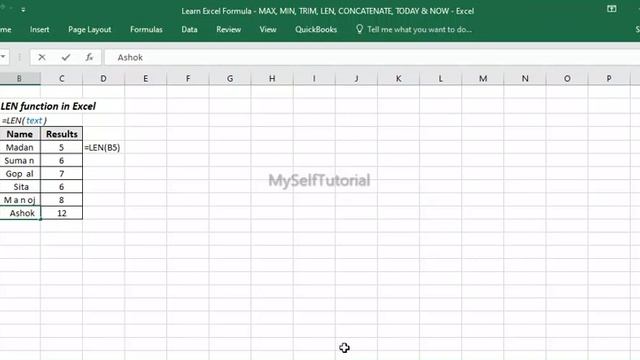
Task: Open the Insert ribbon tab
Action: (39, 29)
